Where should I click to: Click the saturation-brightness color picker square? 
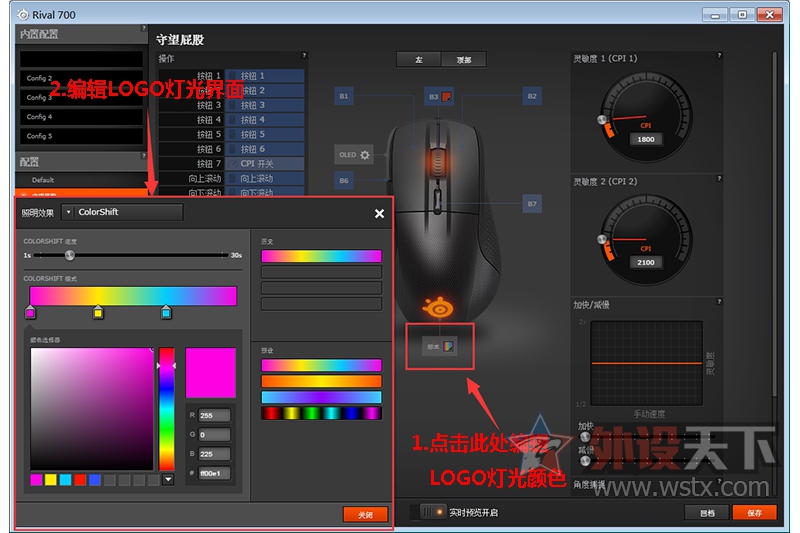click(x=92, y=409)
